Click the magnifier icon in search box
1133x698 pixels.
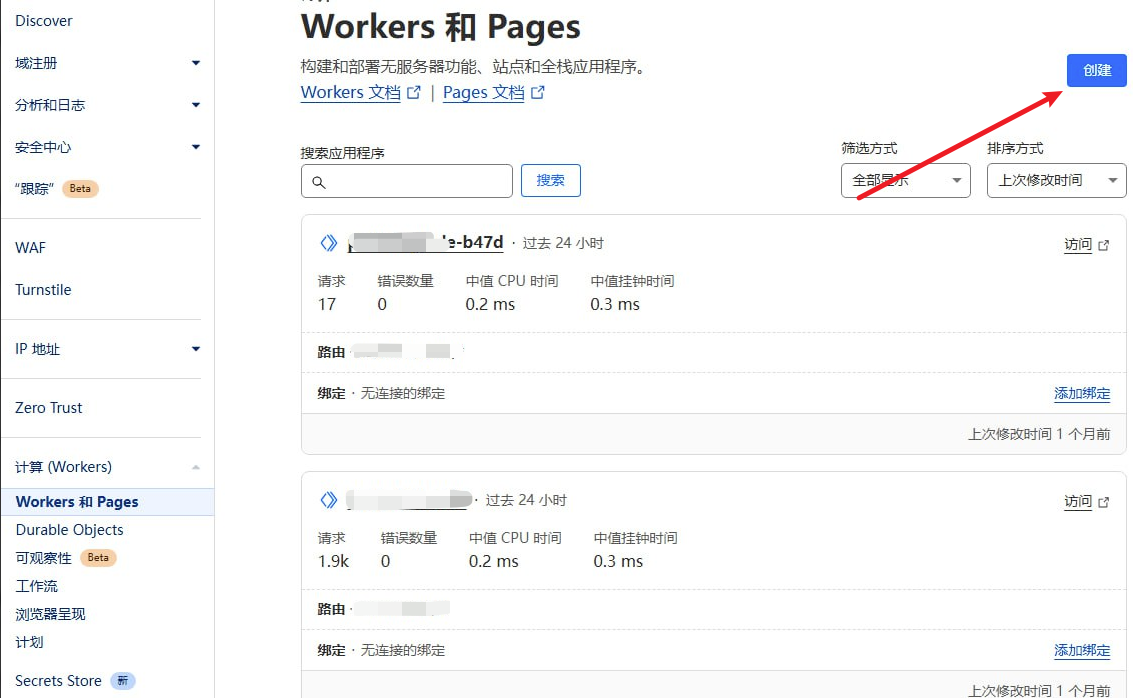[x=319, y=182]
